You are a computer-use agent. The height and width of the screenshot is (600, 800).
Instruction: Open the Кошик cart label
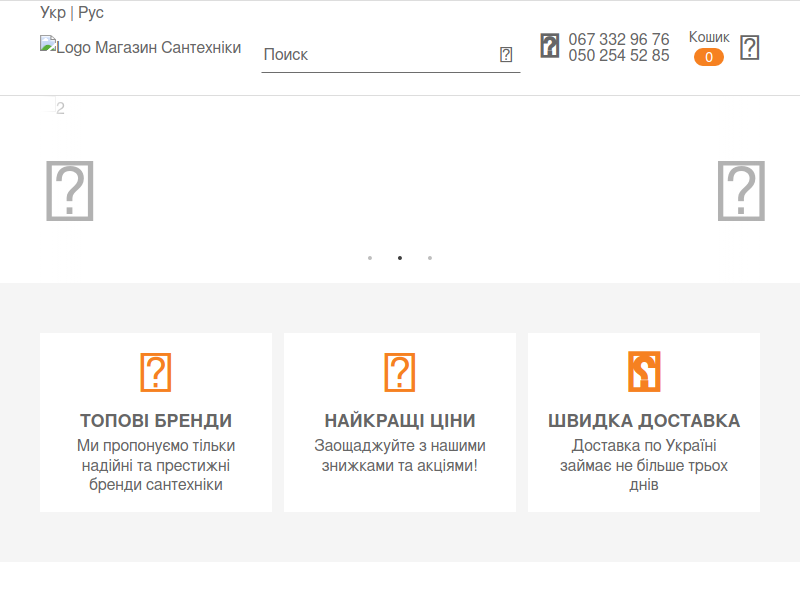(x=709, y=37)
